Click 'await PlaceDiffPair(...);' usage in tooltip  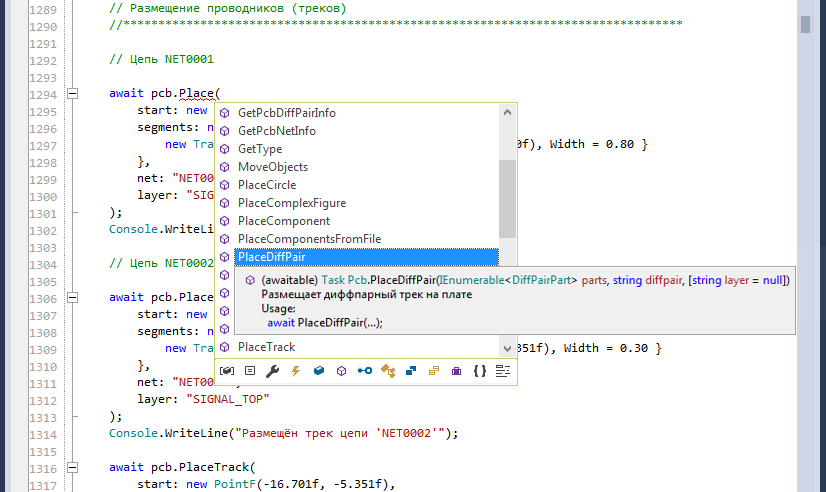(325, 323)
